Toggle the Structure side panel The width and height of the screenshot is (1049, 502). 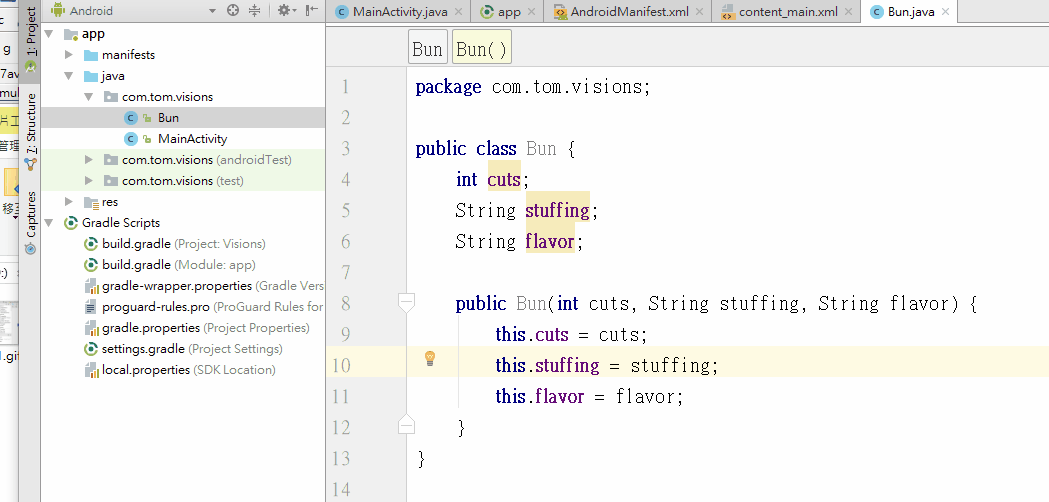(x=30, y=123)
